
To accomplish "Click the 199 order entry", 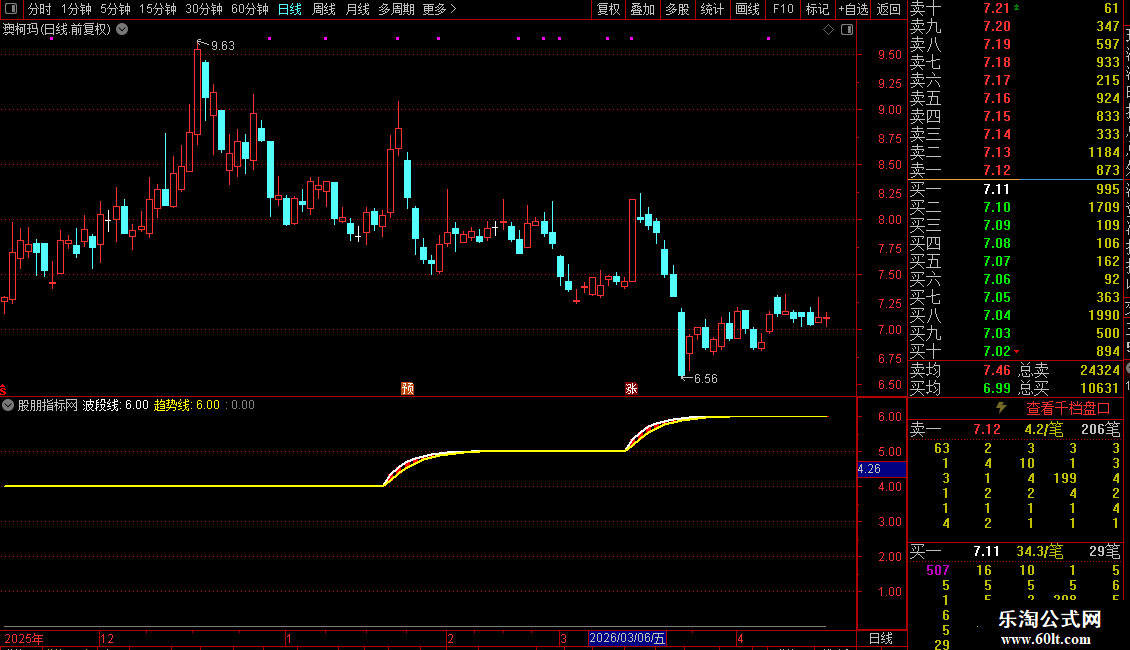I will coord(1064,478).
